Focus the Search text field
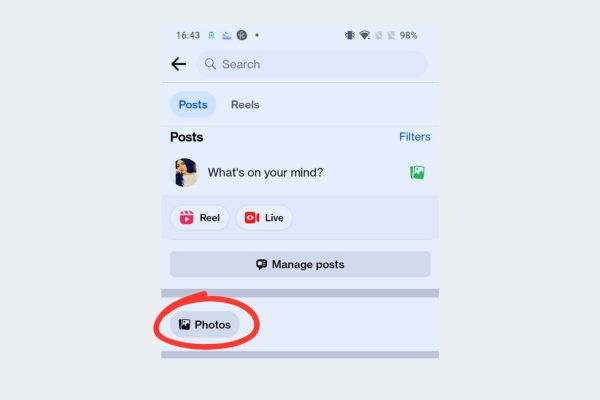 pos(312,64)
